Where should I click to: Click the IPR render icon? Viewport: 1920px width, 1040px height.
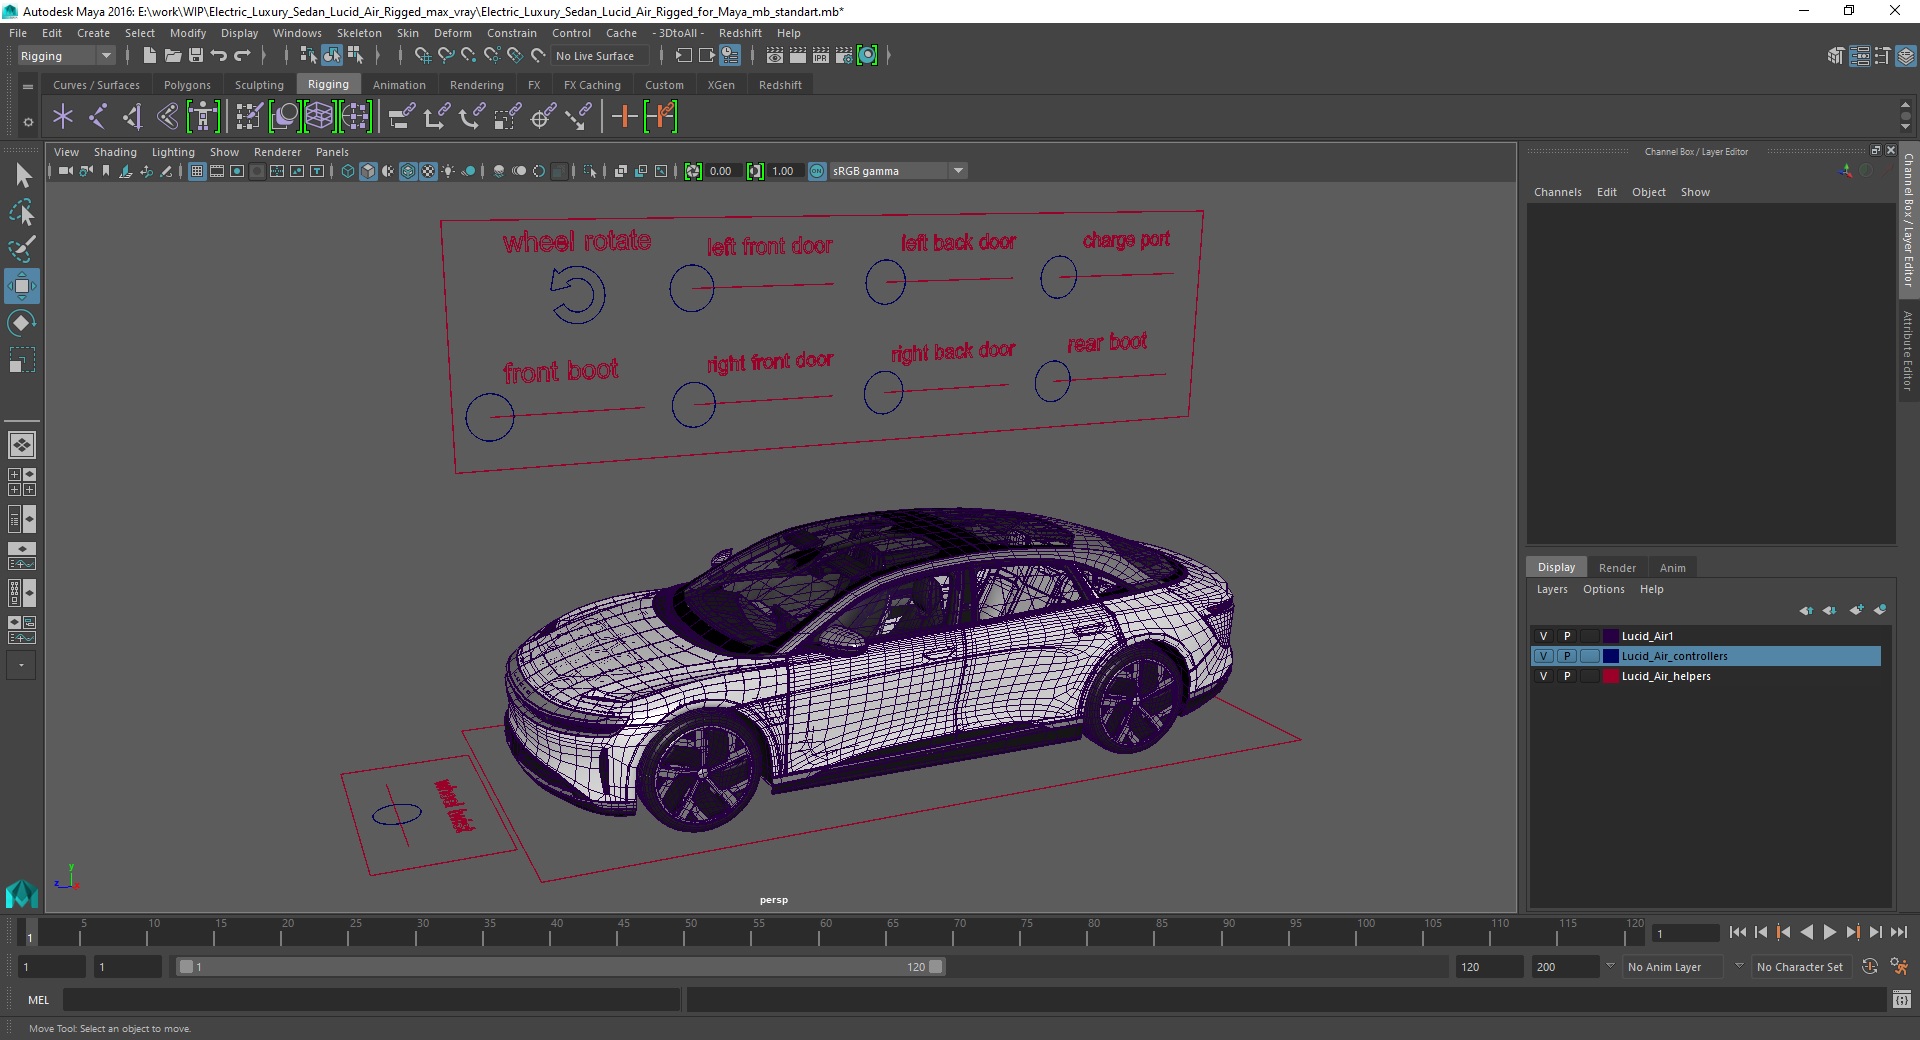[x=821, y=56]
